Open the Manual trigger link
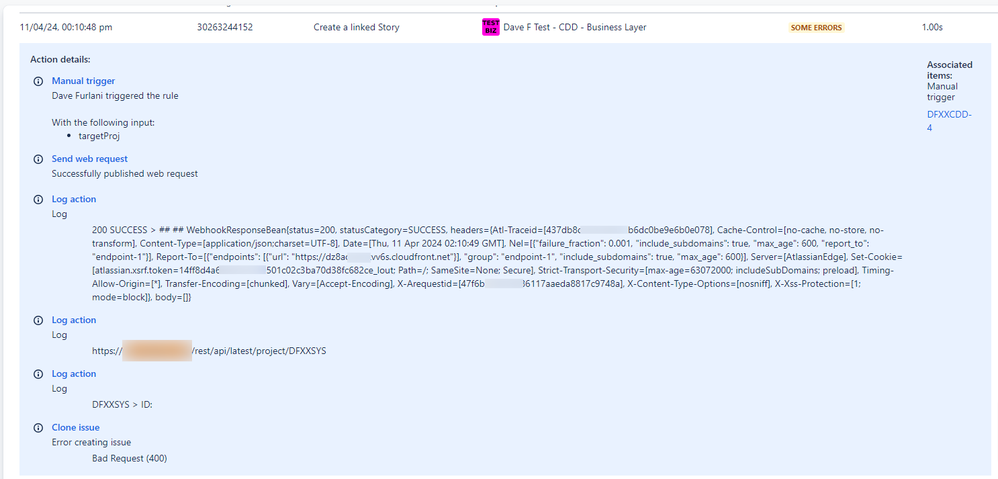 83,81
